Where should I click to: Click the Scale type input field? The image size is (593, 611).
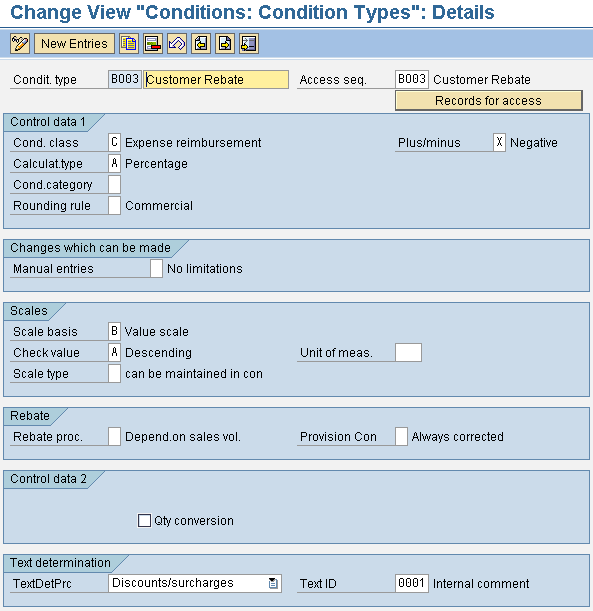pyautogui.click(x=114, y=373)
